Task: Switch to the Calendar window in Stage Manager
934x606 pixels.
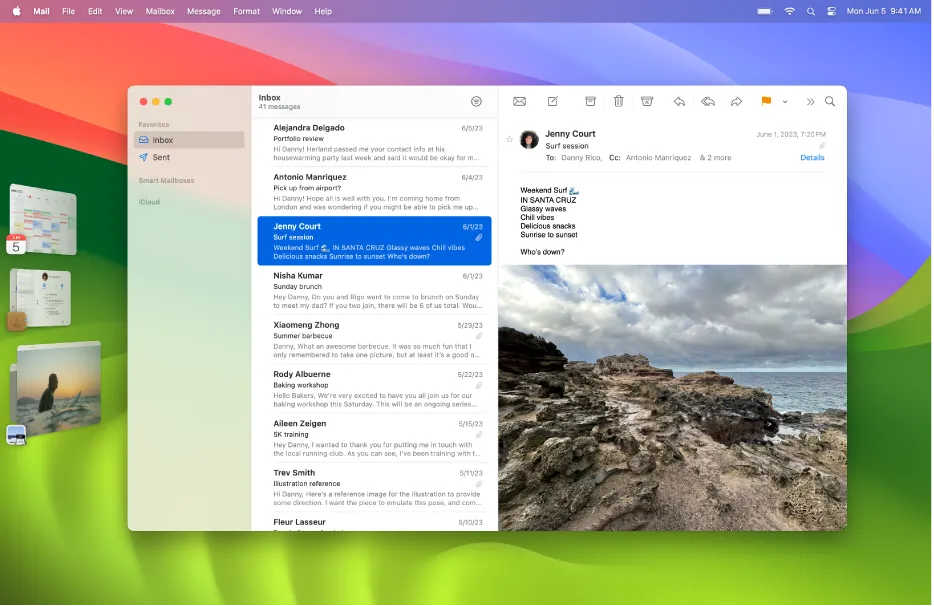Action: [43, 219]
